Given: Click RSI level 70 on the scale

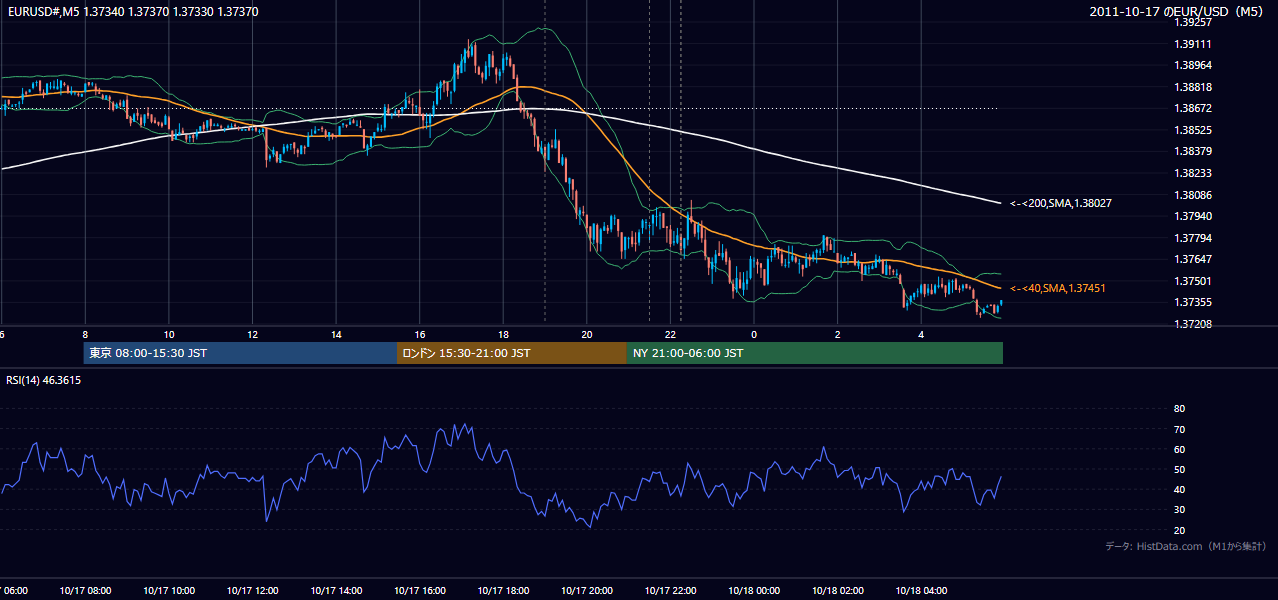Looking at the screenshot, I should pyautogui.click(x=1179, y=429).
